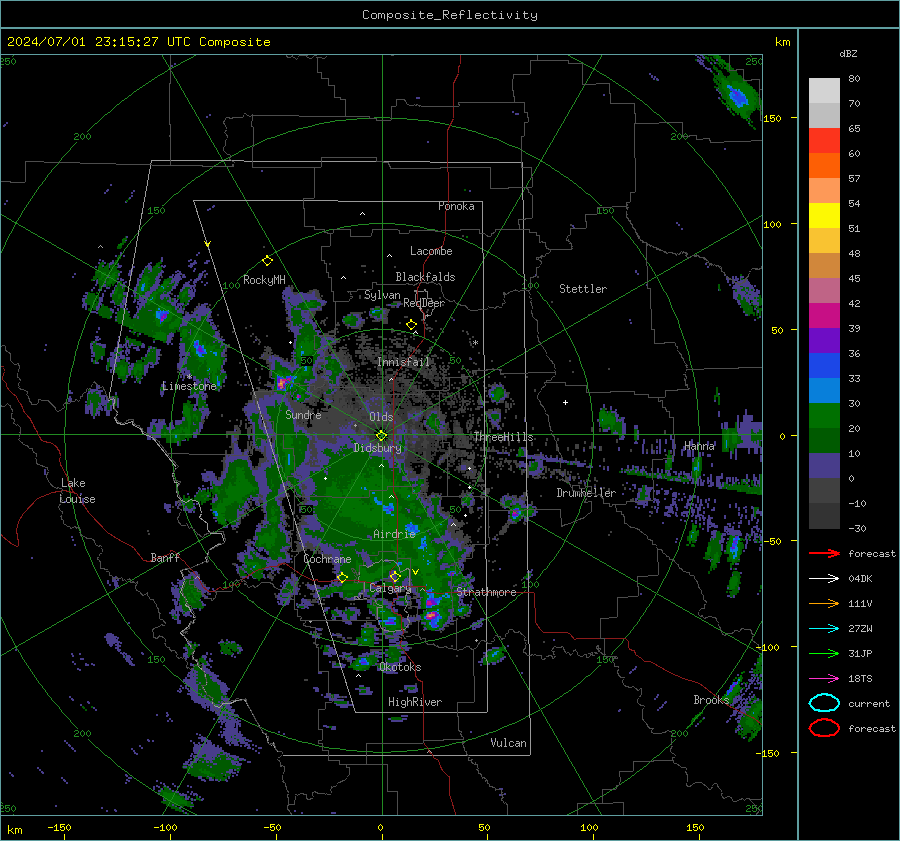This screenshot has width=900, height=841.
Task: Click the Drumheller city label
Action: tap(586, 493)
